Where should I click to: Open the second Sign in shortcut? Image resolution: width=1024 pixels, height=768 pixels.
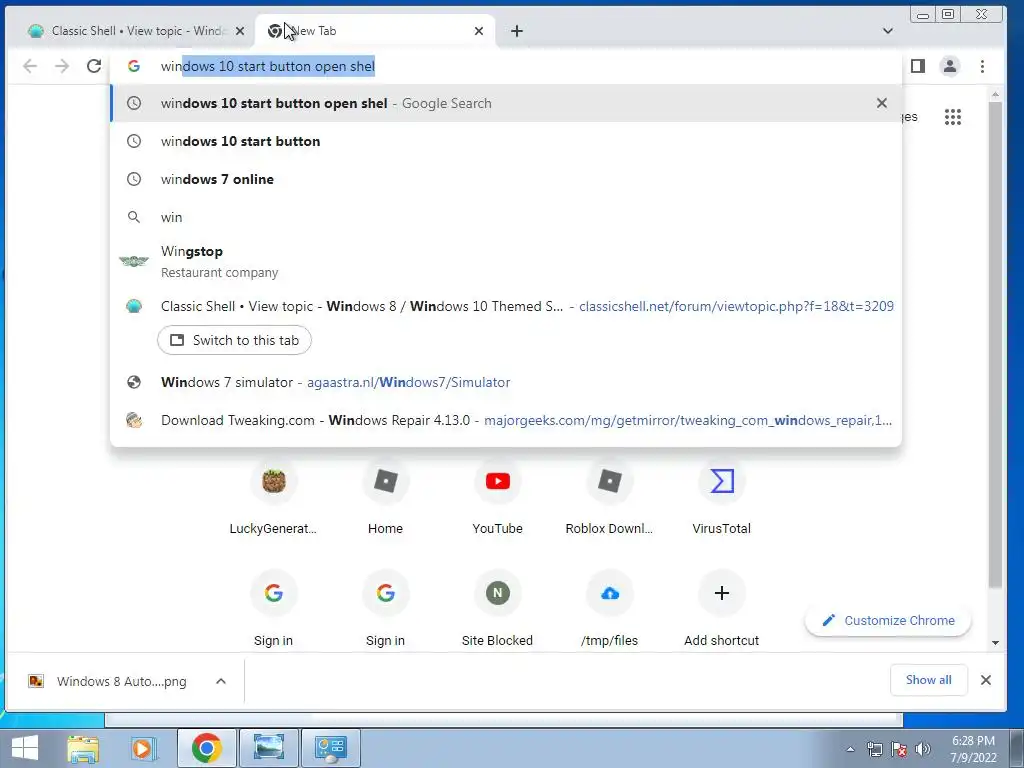(385, 607)
